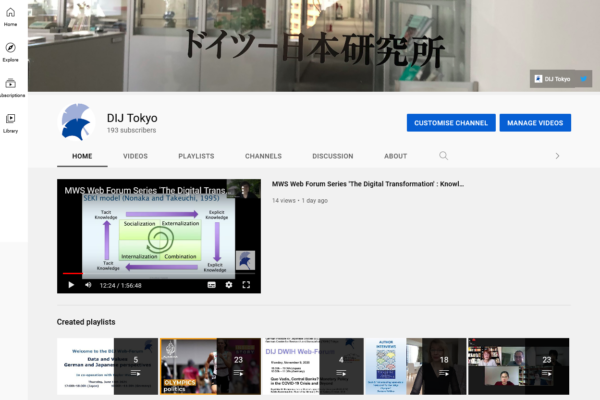Open the Author Interviews playlist with 18 videos
600x400 pixels.
point(416,366)
